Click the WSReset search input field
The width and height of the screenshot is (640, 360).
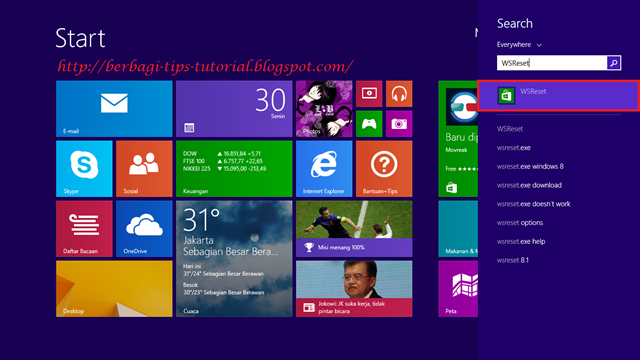point(552,63)
